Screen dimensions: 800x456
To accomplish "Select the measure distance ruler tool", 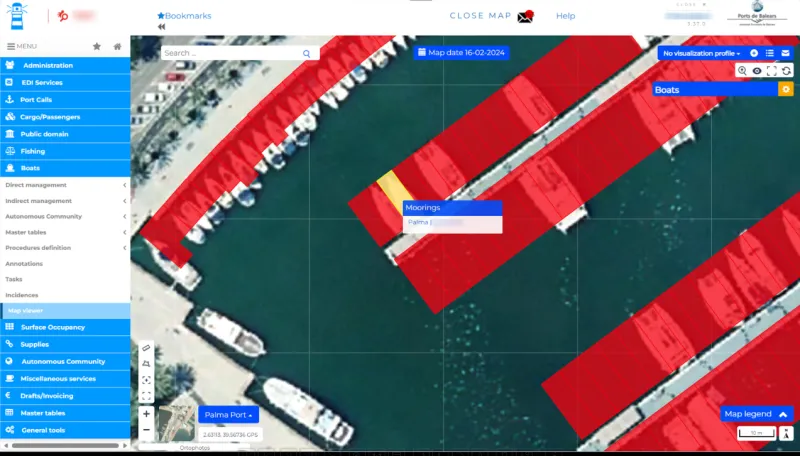I will pyautogui.click(x=146, y=348).
